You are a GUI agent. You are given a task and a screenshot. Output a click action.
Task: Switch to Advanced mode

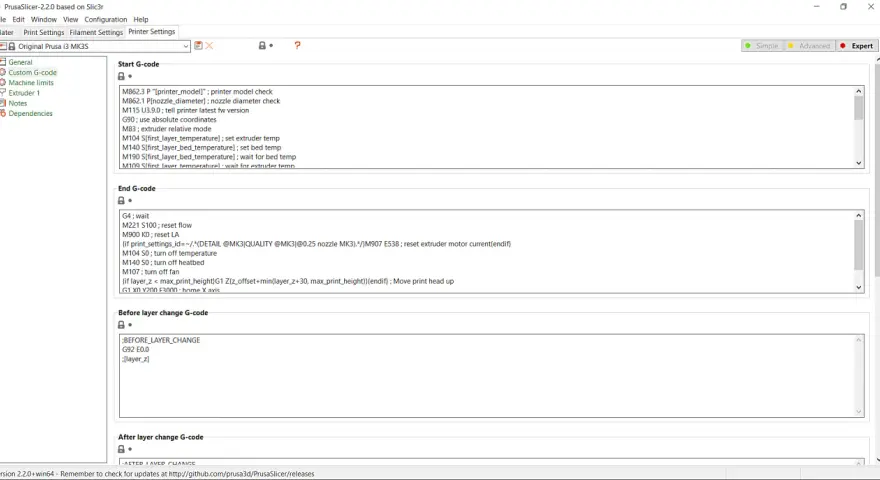coord(810,46)
